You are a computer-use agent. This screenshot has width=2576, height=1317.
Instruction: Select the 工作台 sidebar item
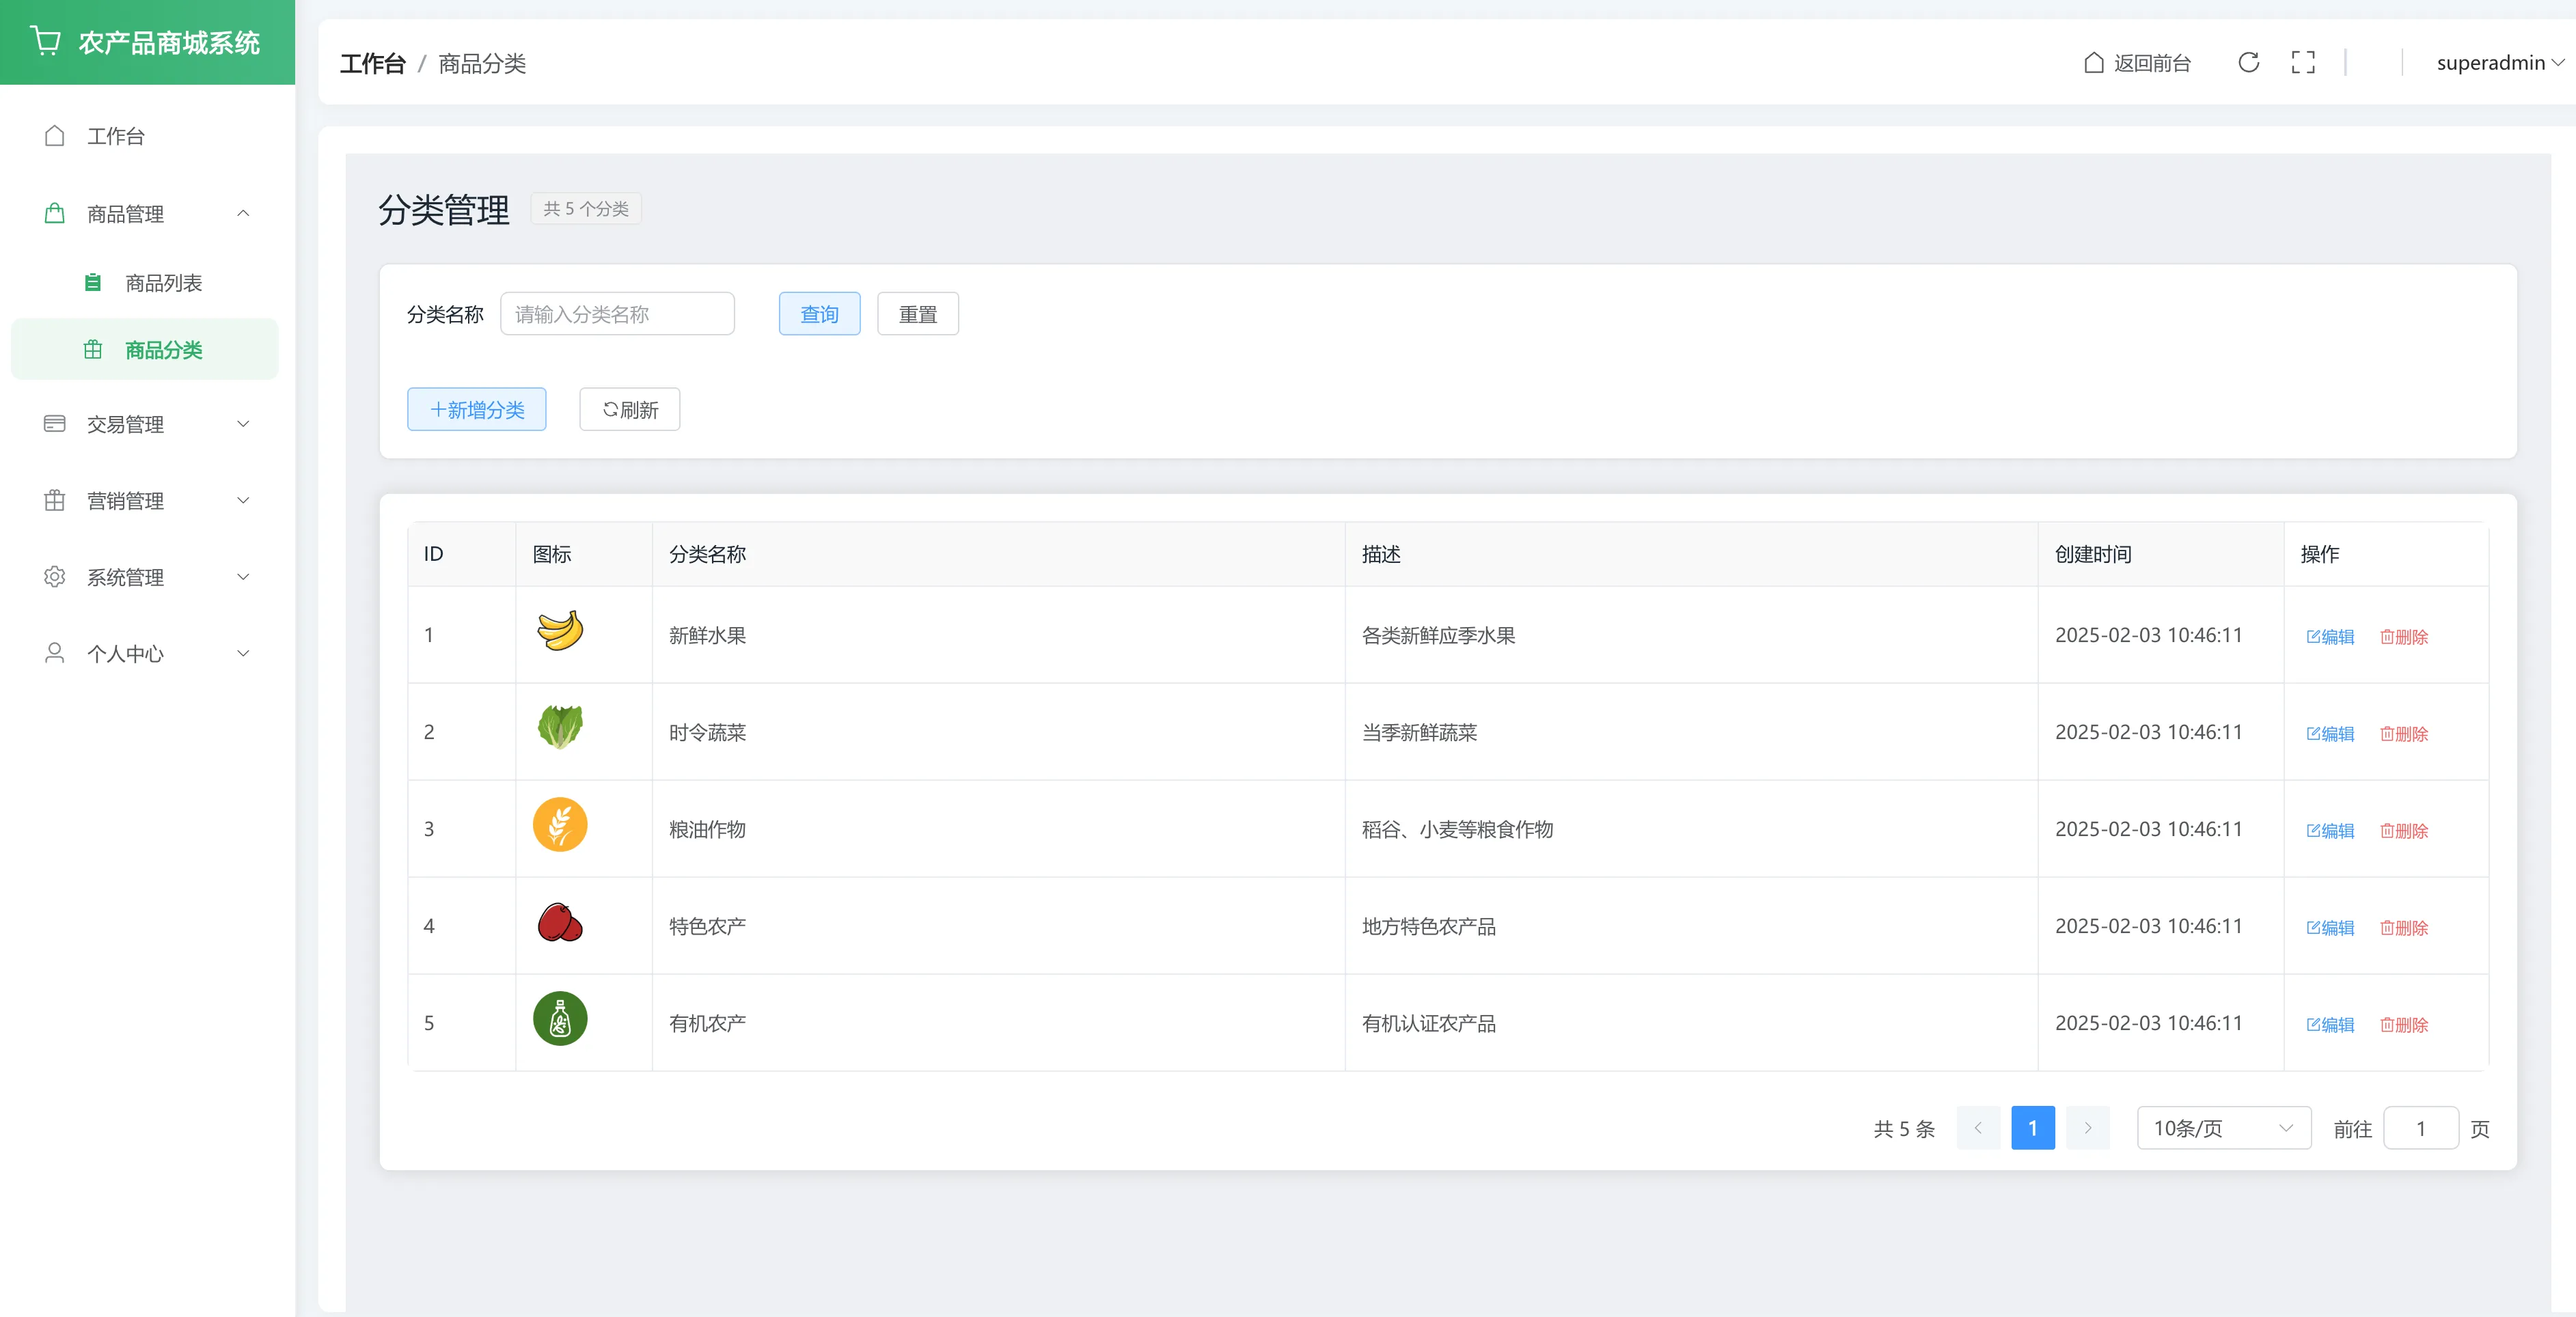coord(116,136)
